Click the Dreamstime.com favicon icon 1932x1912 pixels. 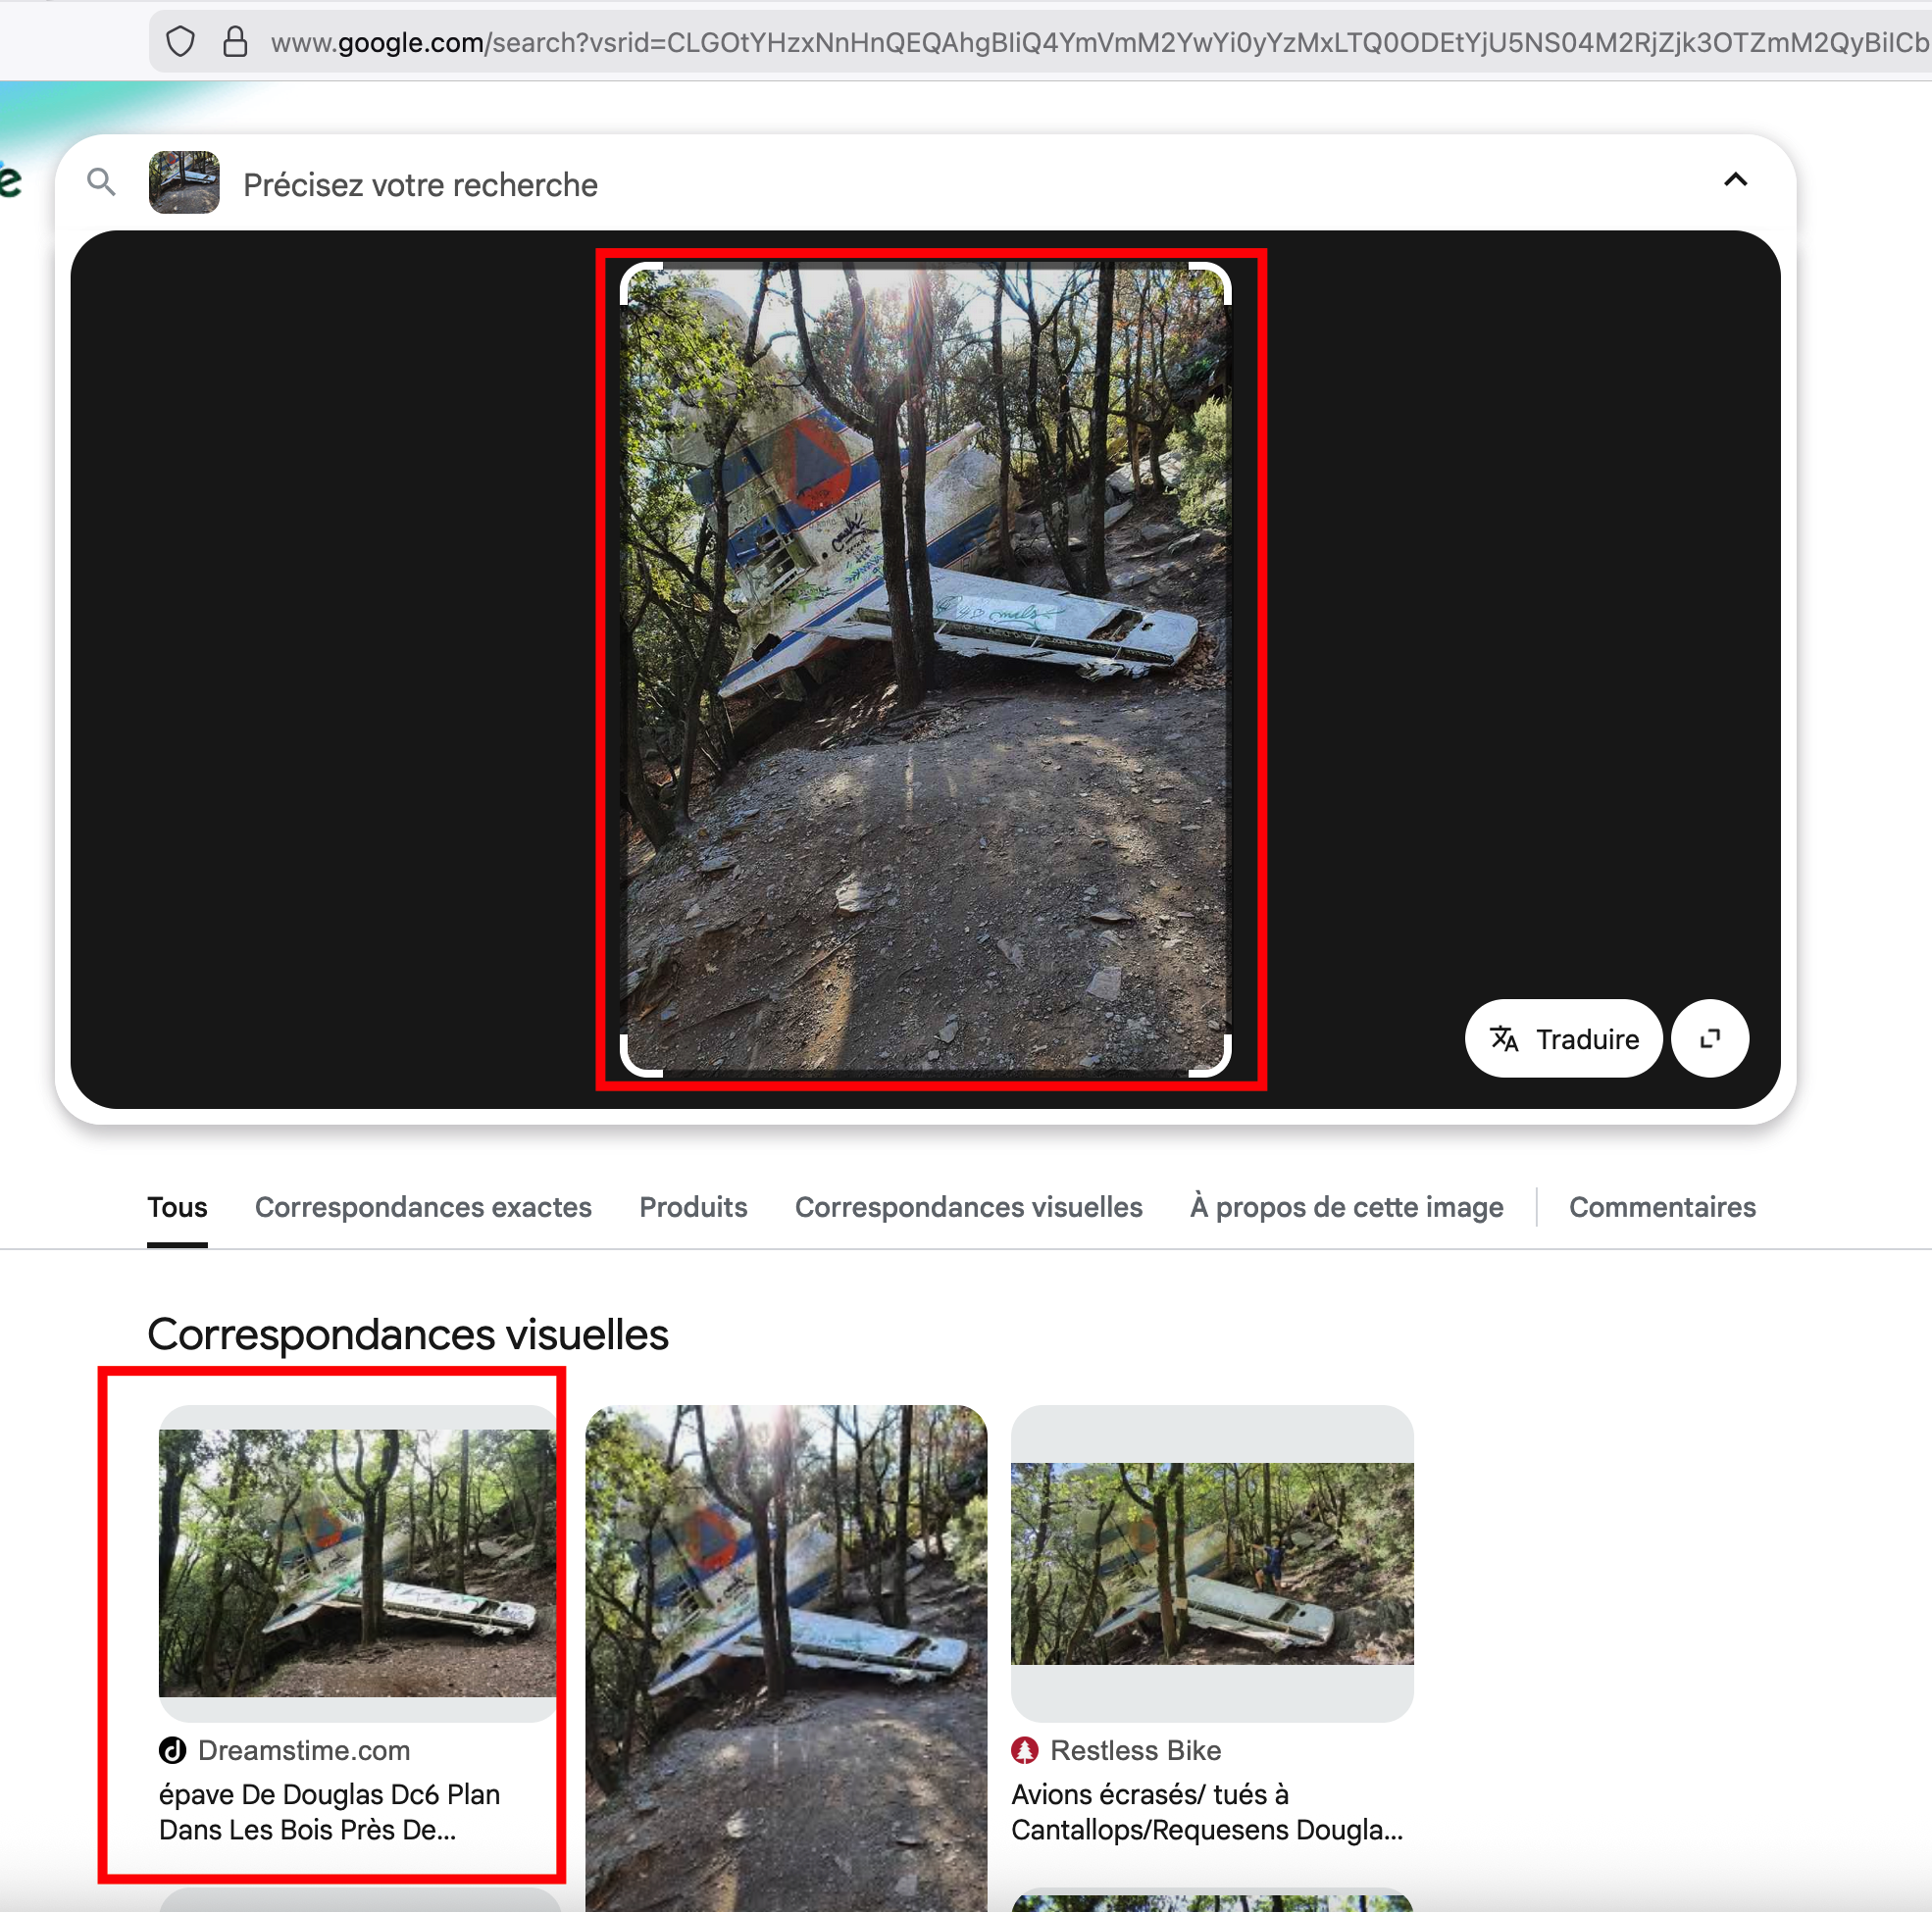173,1750
